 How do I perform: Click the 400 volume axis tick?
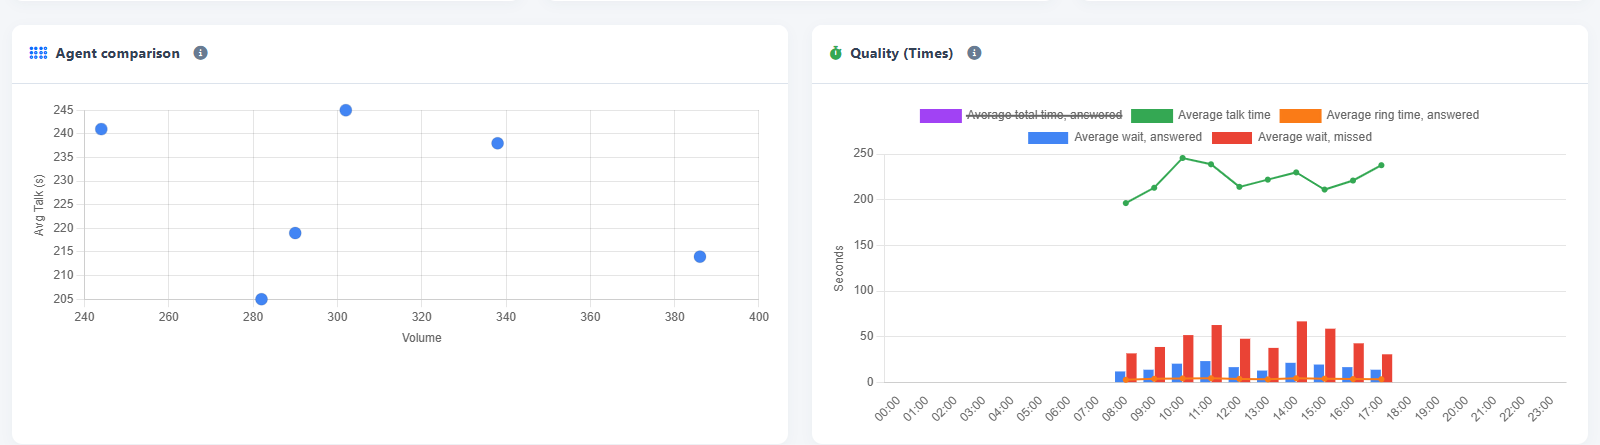tap(759, 317)
